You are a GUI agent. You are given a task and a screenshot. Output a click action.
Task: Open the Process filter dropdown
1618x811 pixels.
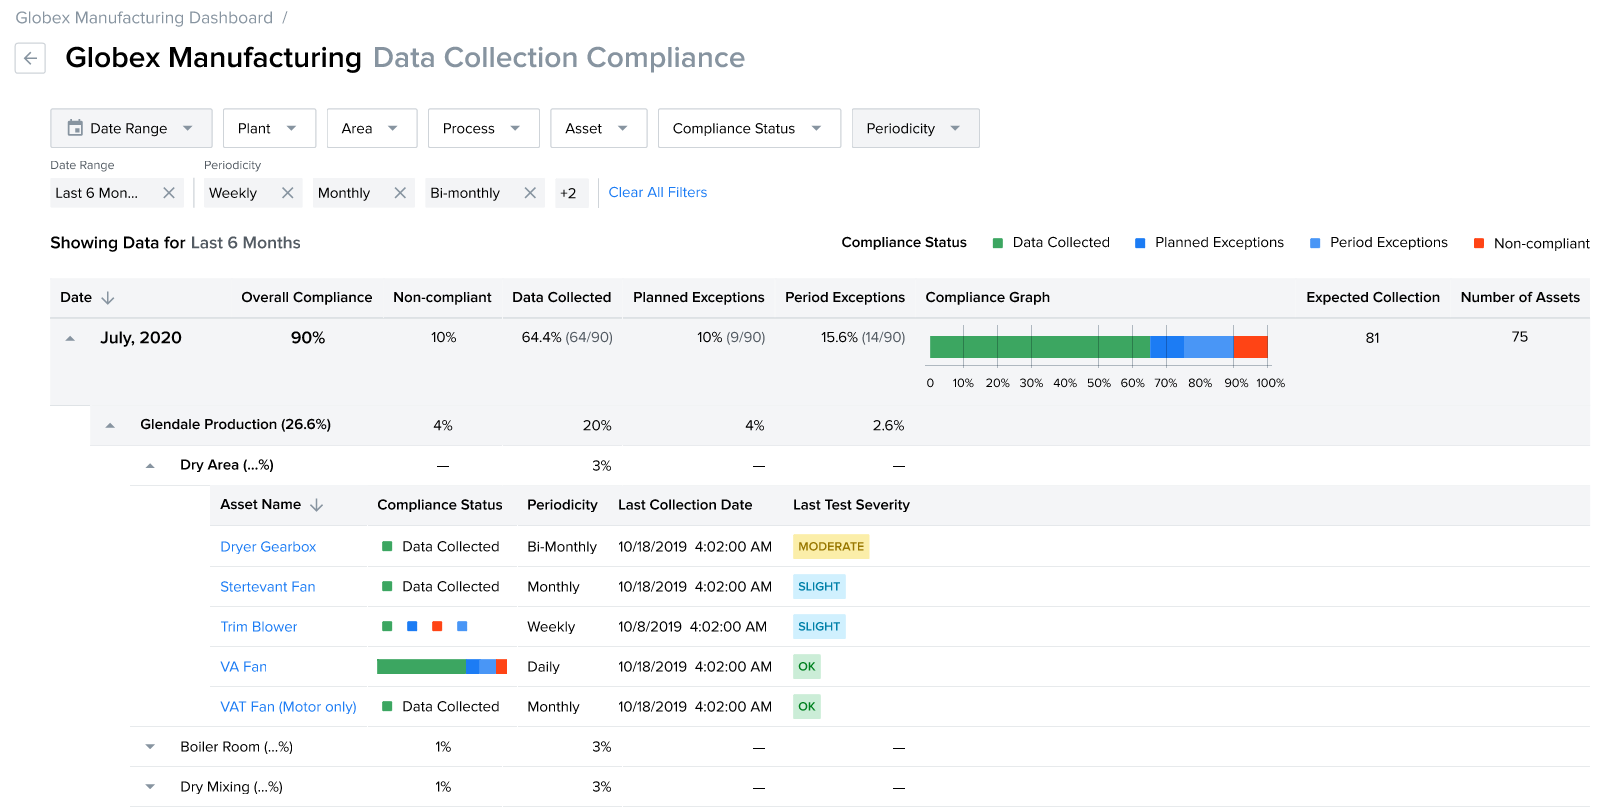(x=483, y=128)
